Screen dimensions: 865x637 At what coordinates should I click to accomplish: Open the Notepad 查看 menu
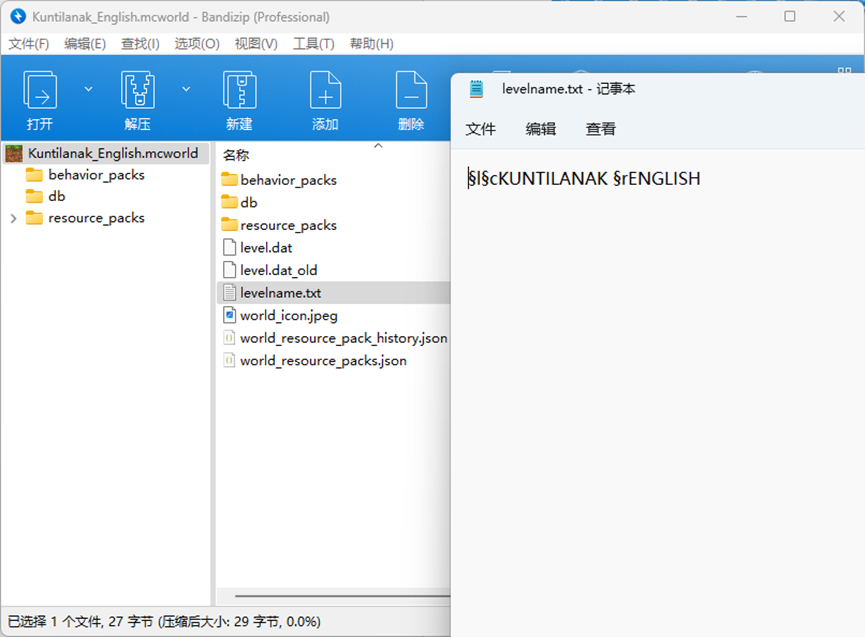(x=601, y=129)
